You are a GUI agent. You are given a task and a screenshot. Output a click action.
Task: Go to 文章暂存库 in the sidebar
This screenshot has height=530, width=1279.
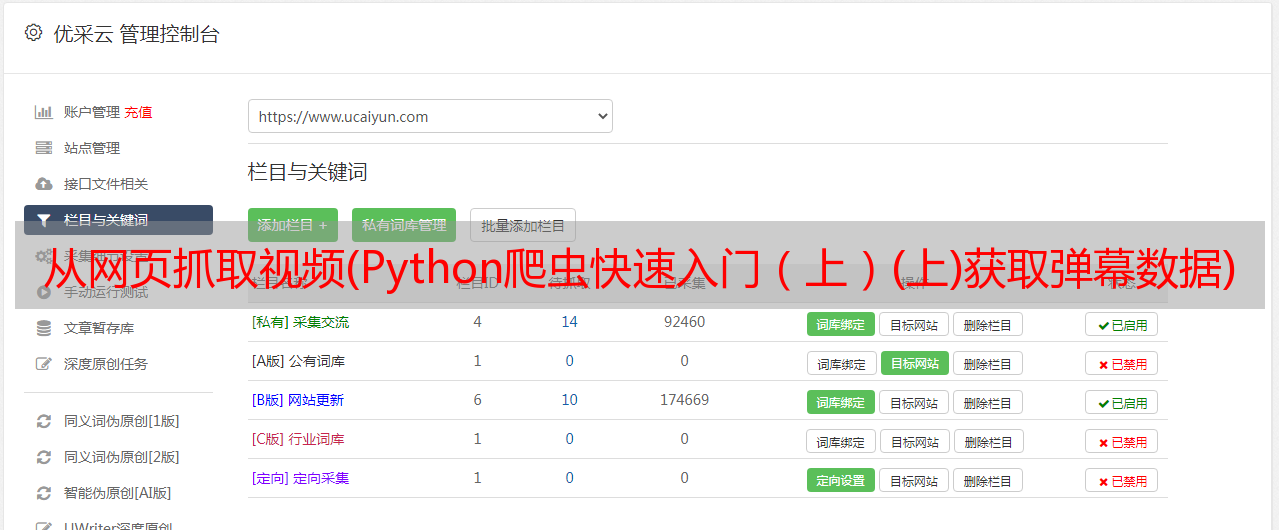99,328
